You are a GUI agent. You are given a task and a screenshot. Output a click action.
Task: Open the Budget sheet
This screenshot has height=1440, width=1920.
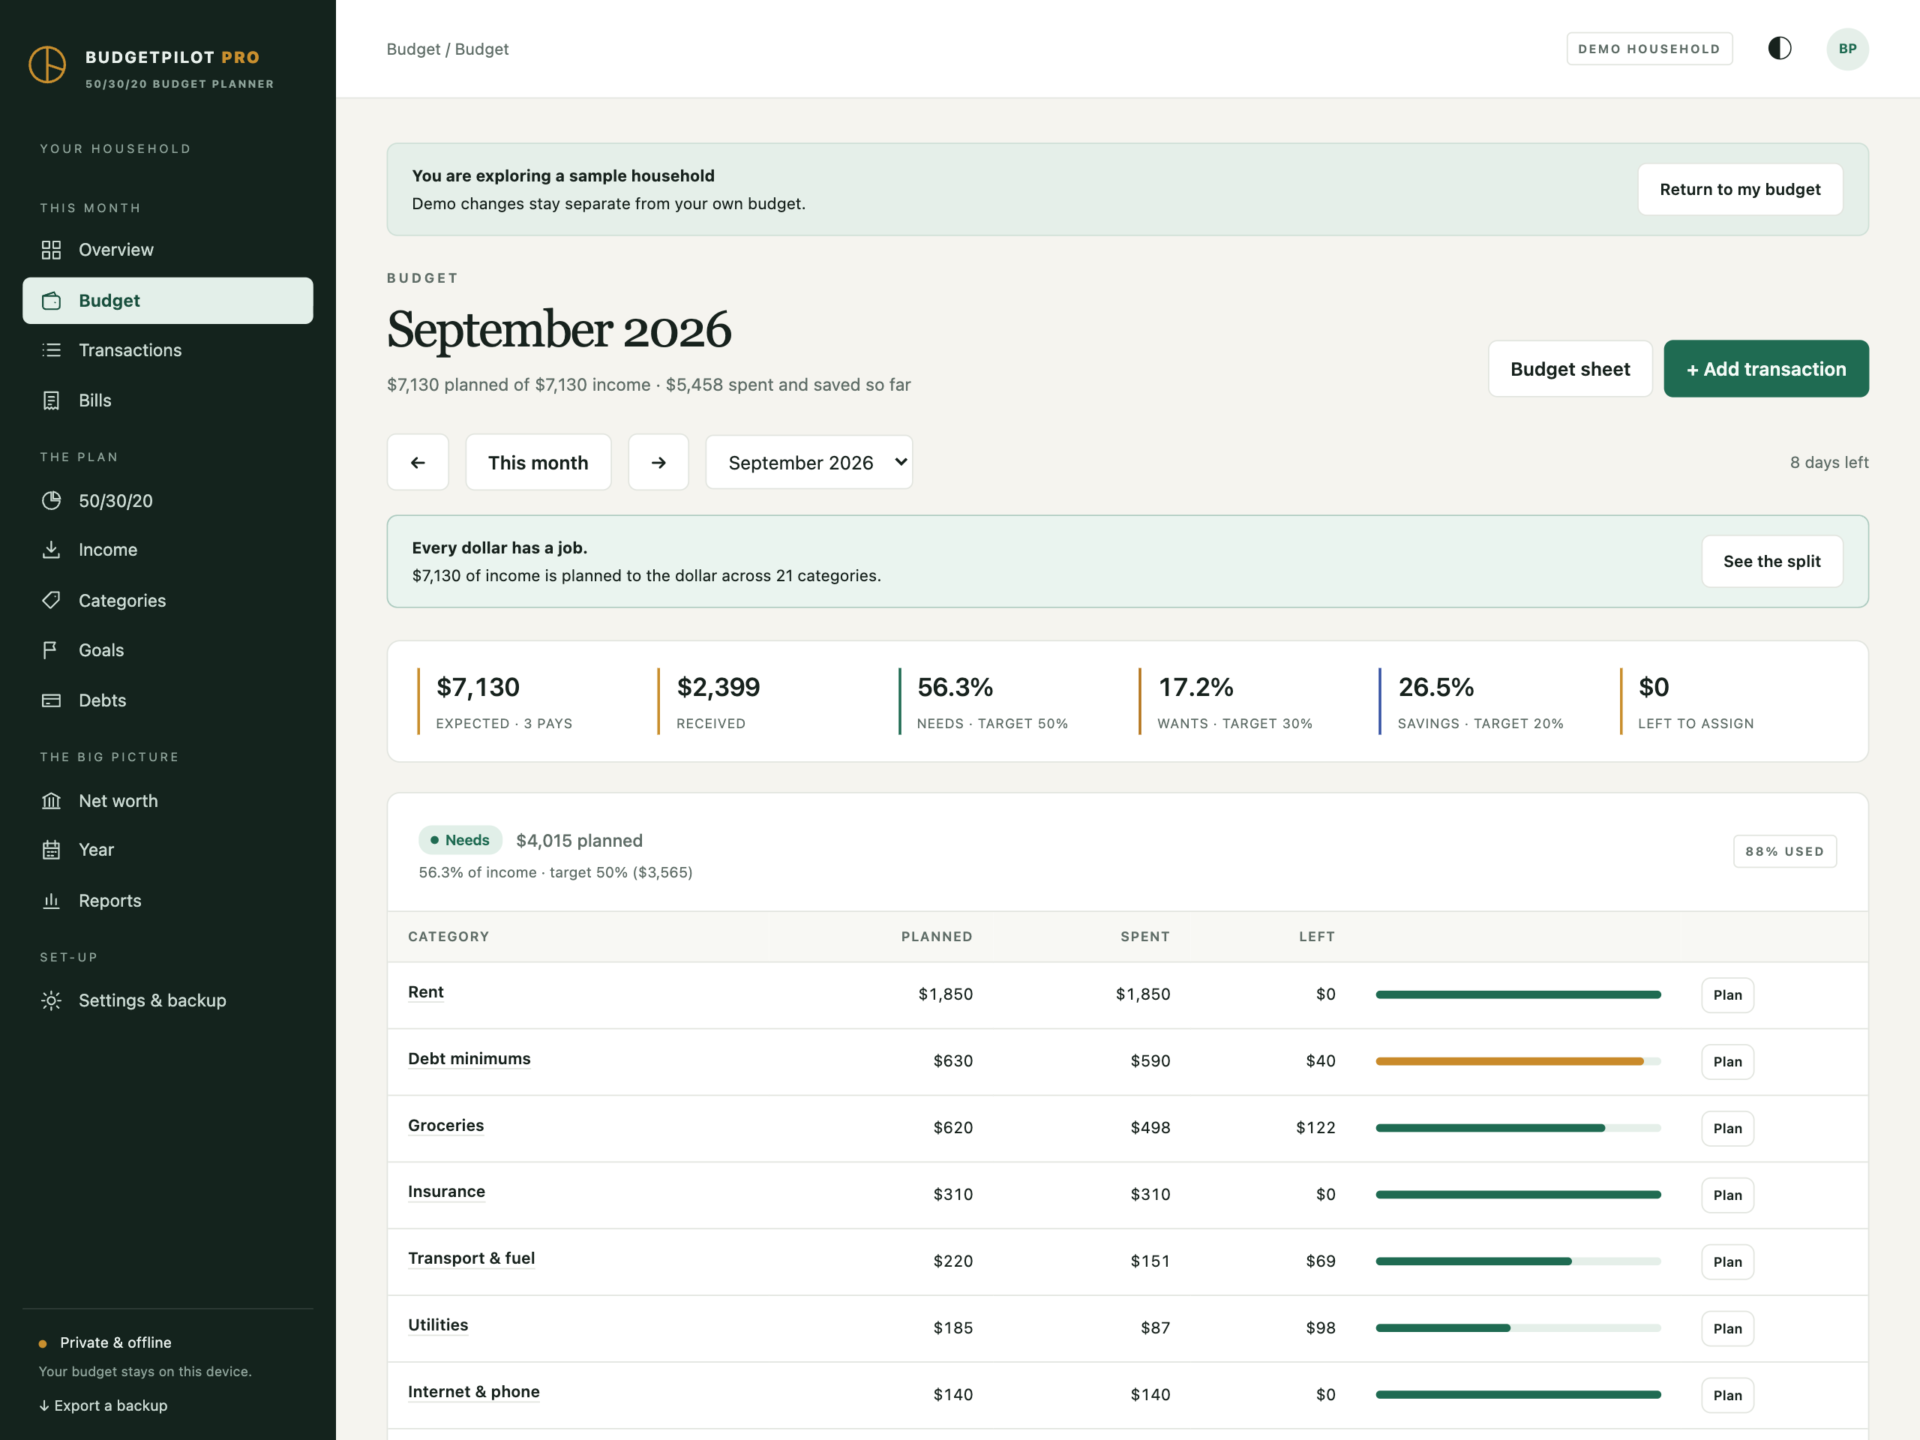(1570, 369)
